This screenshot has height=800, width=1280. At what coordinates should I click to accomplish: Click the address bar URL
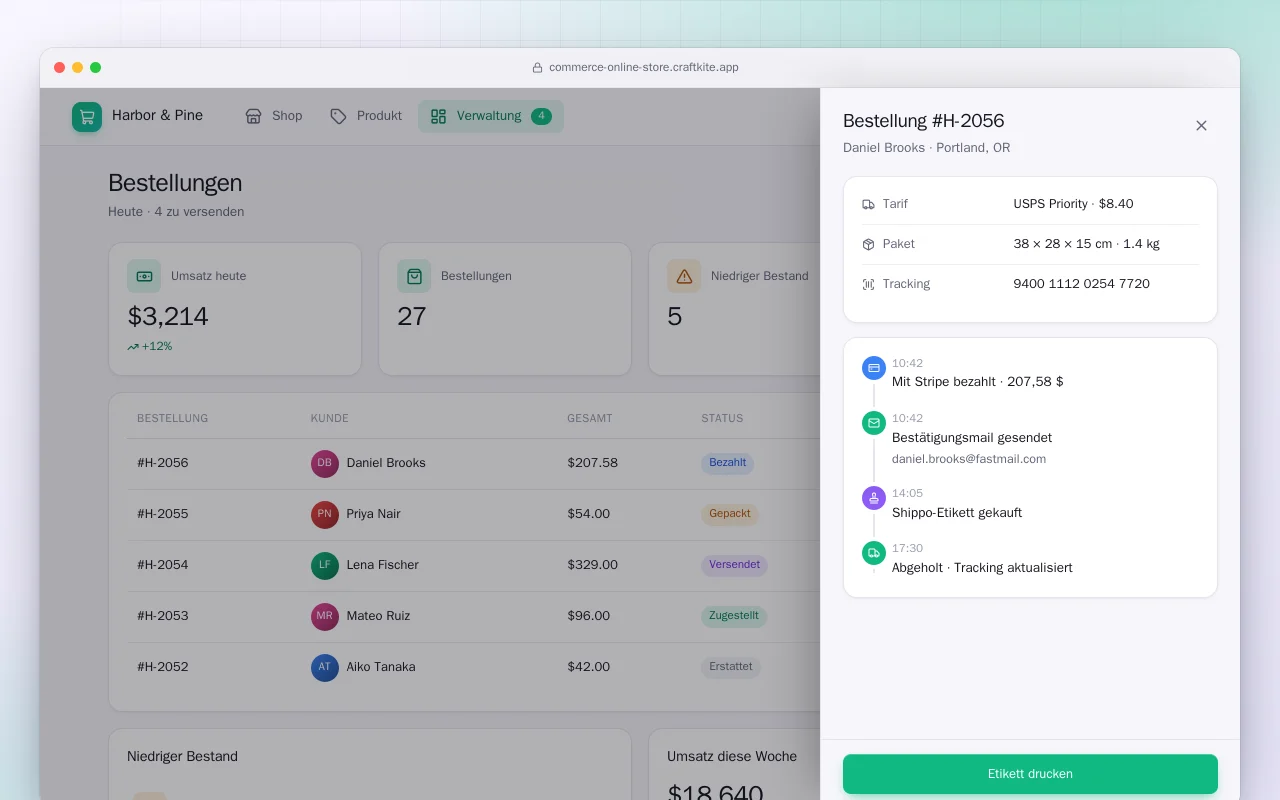point(644,68)
